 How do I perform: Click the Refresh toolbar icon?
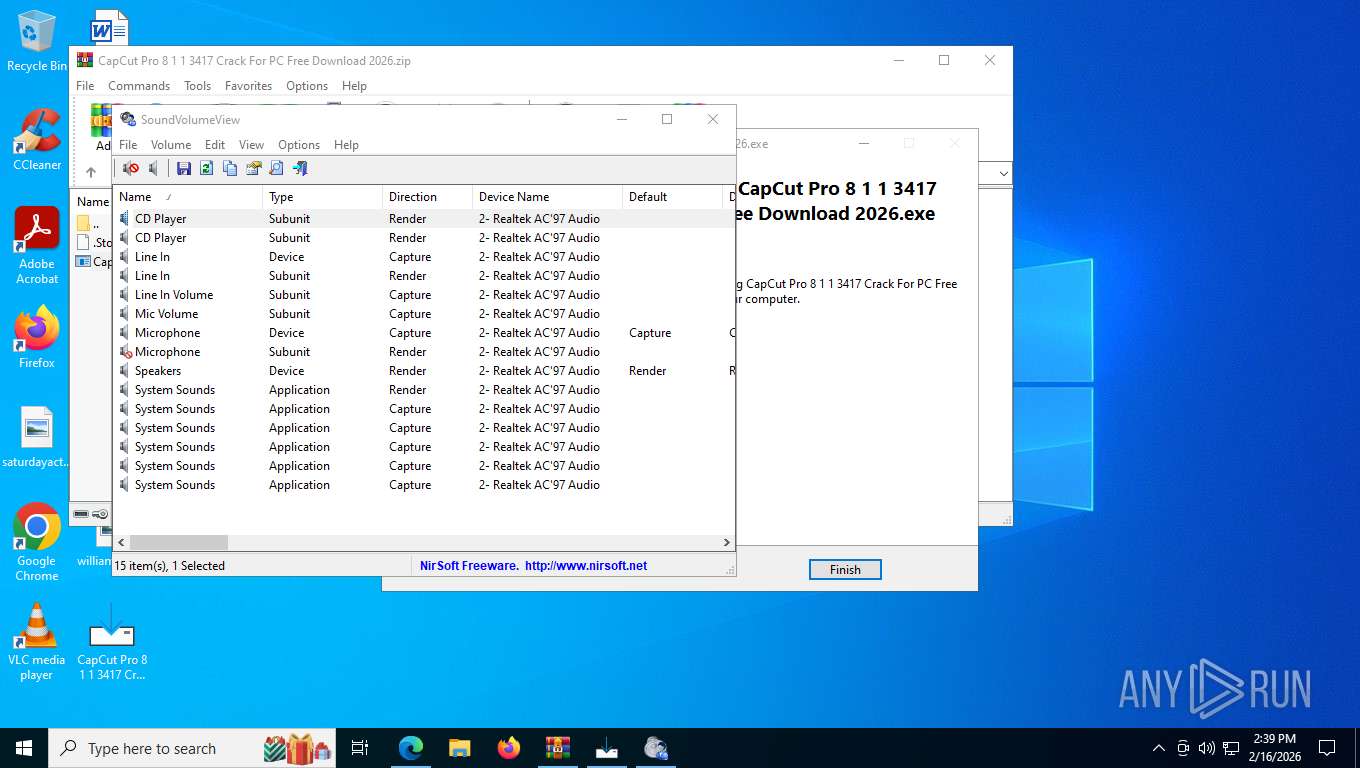click(207, 168)
